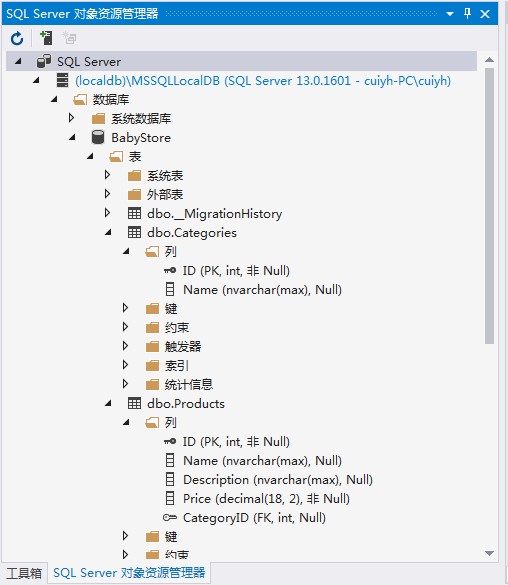This screenshot has height=585, width=508.
Task: Expand the 系统数据库 node
Action: point(71,118)
